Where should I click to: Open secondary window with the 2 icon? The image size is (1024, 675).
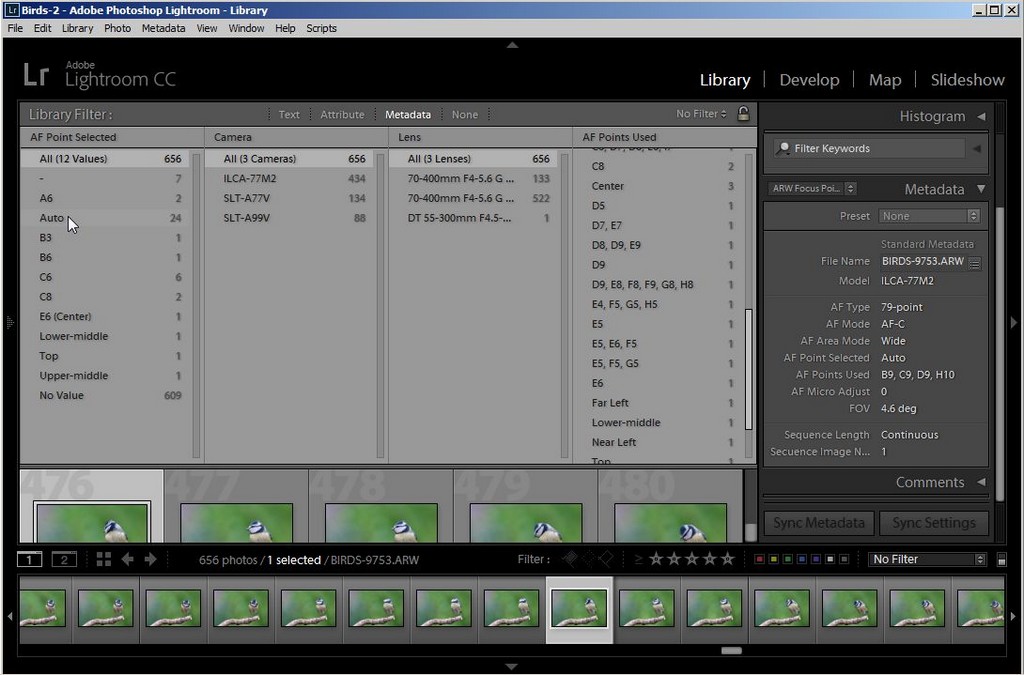63,559
